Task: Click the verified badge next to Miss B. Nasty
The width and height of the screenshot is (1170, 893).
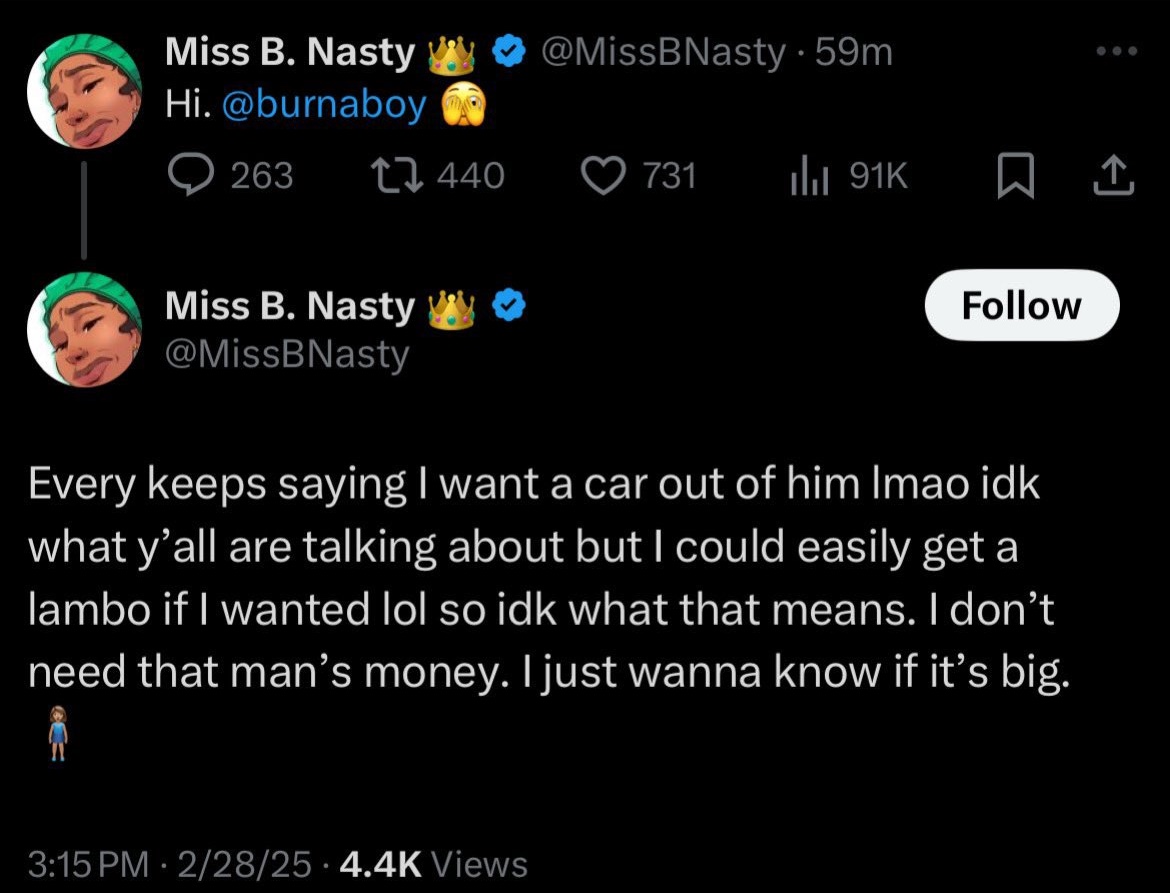Action: point(509,50)
